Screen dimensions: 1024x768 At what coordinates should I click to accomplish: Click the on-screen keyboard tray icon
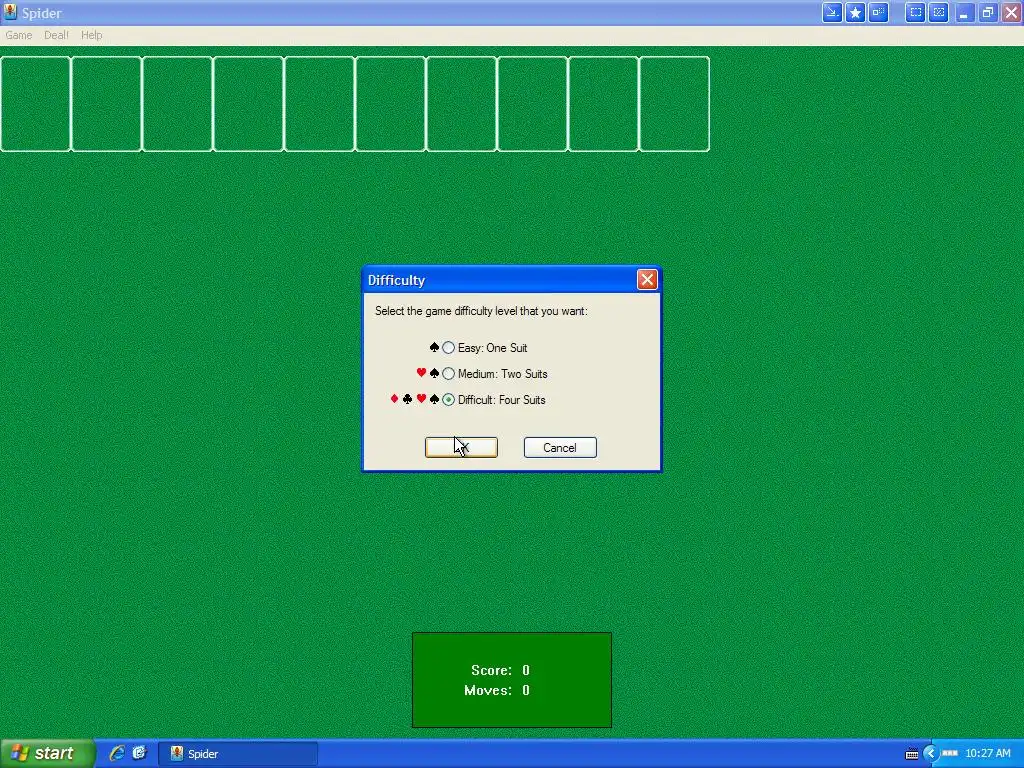point(912,754)
